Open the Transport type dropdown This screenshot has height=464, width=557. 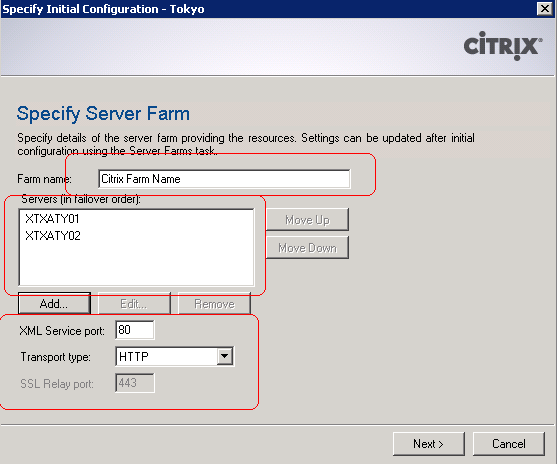[225, 356]
